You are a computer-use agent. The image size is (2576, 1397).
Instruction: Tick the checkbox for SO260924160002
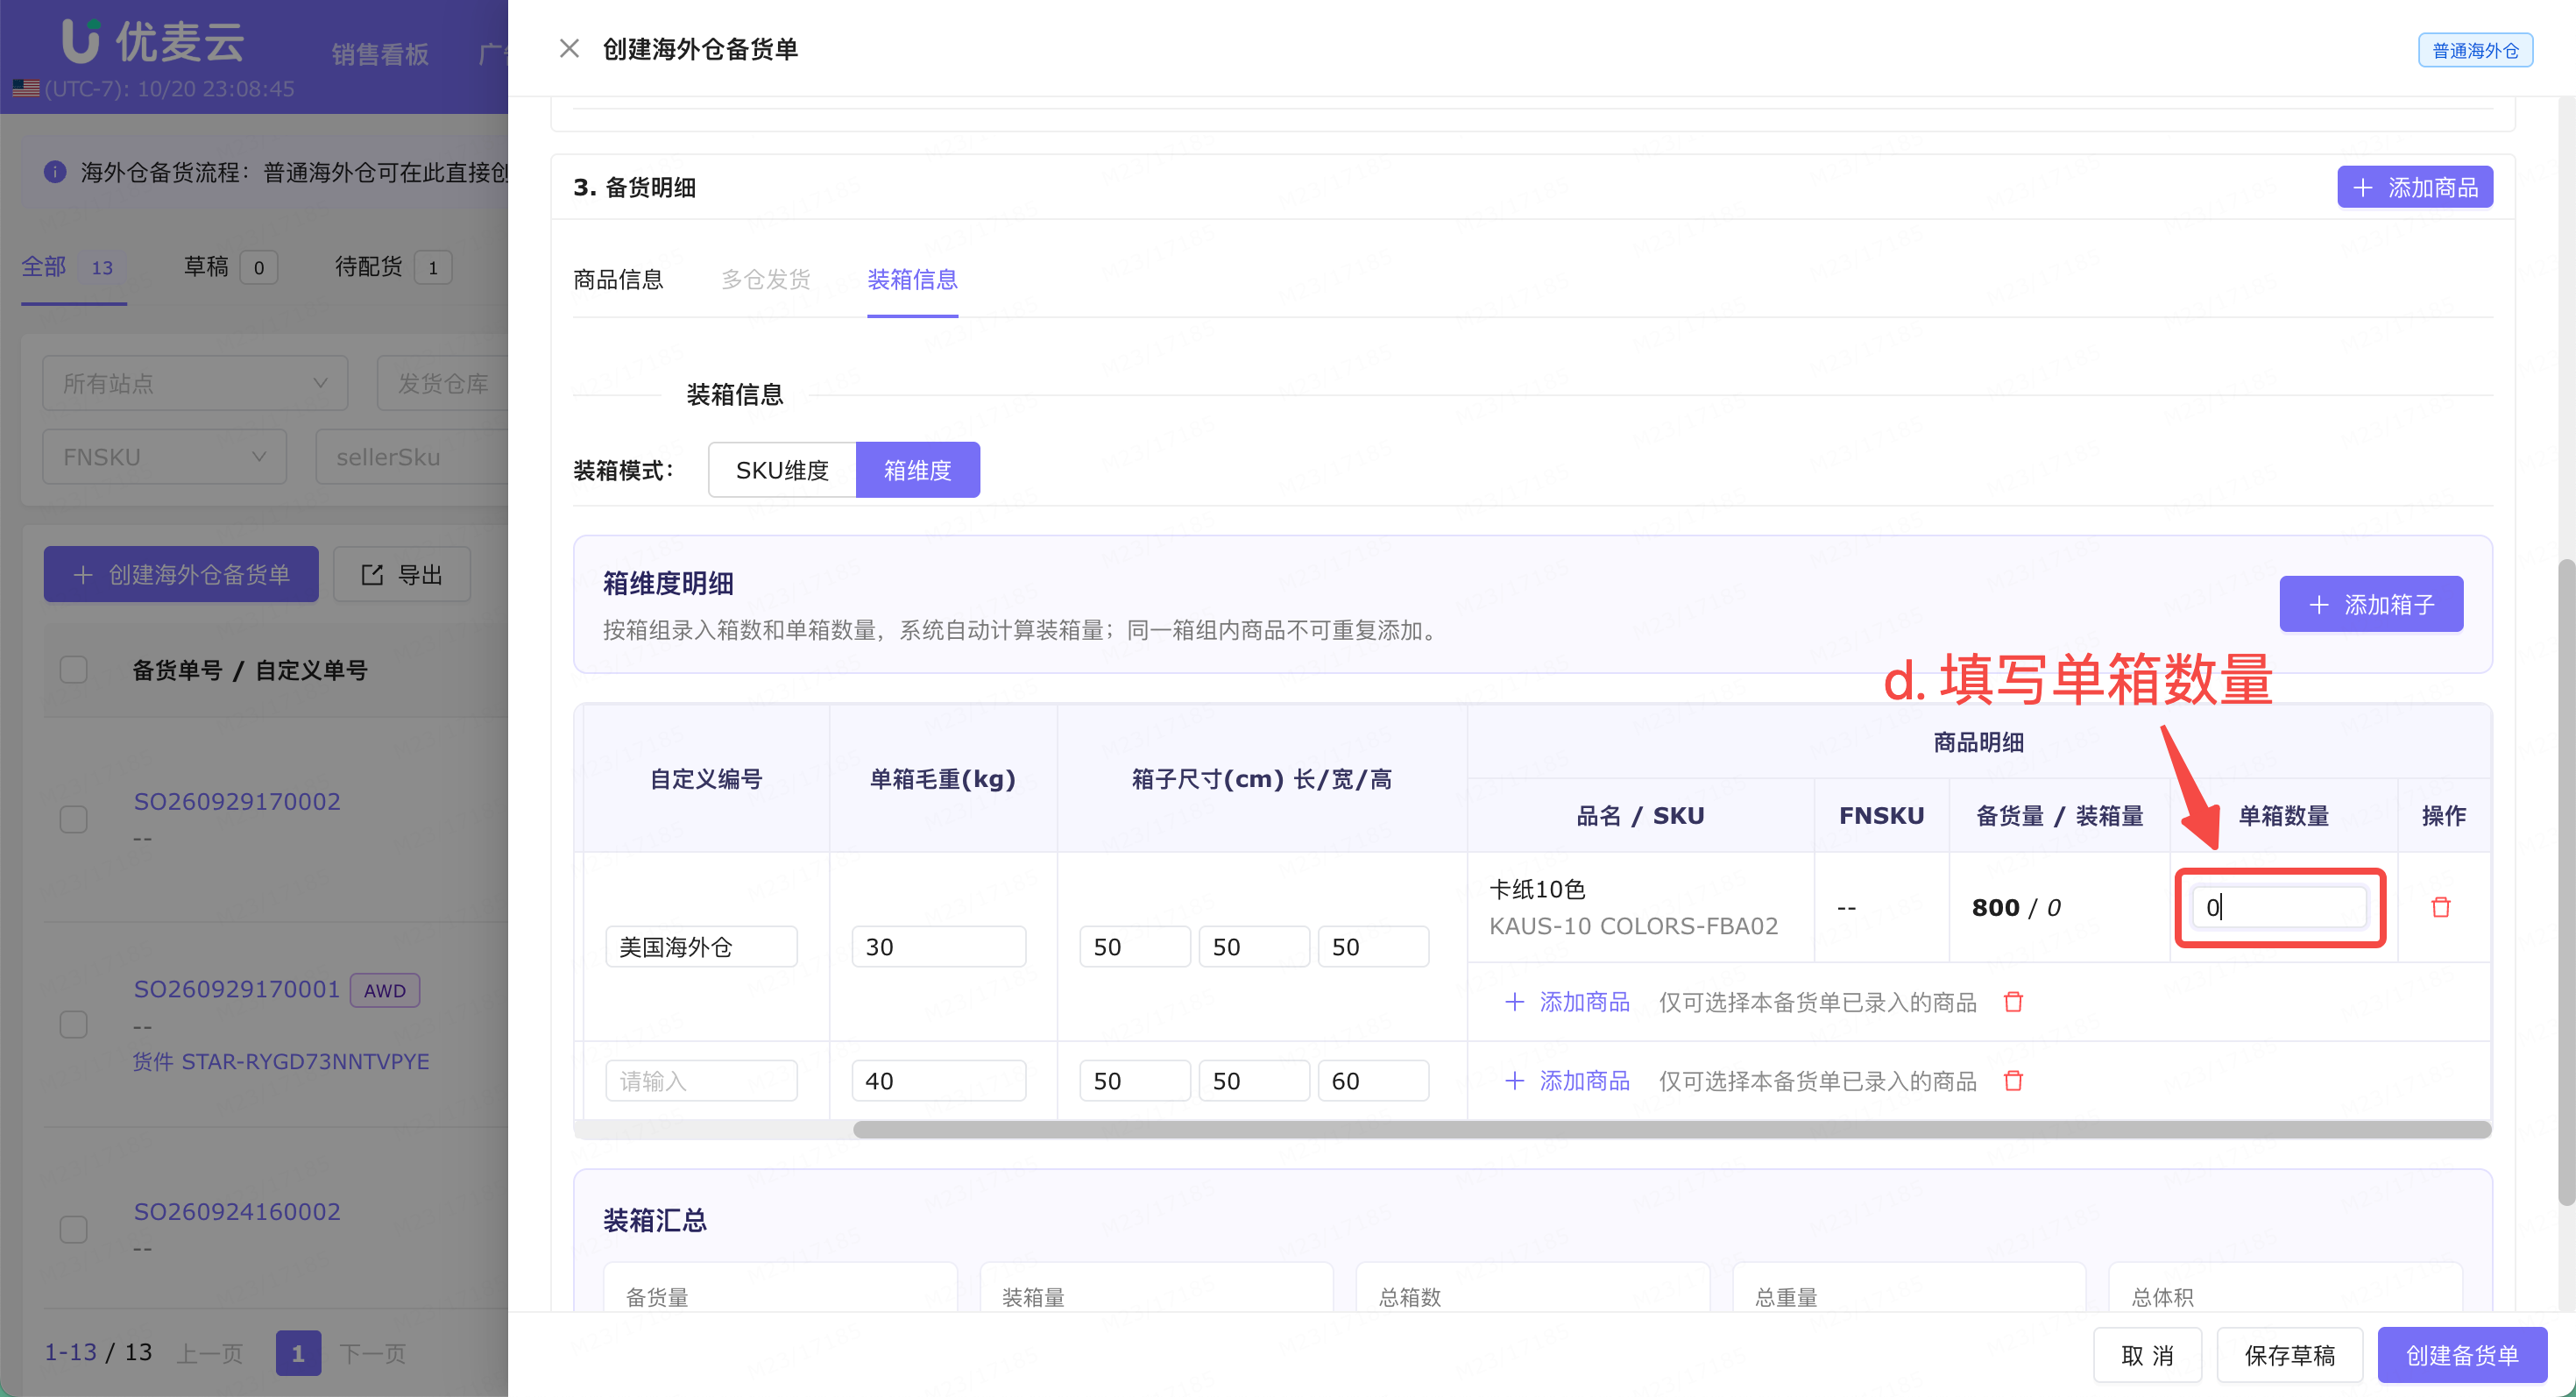(74, 1229)
